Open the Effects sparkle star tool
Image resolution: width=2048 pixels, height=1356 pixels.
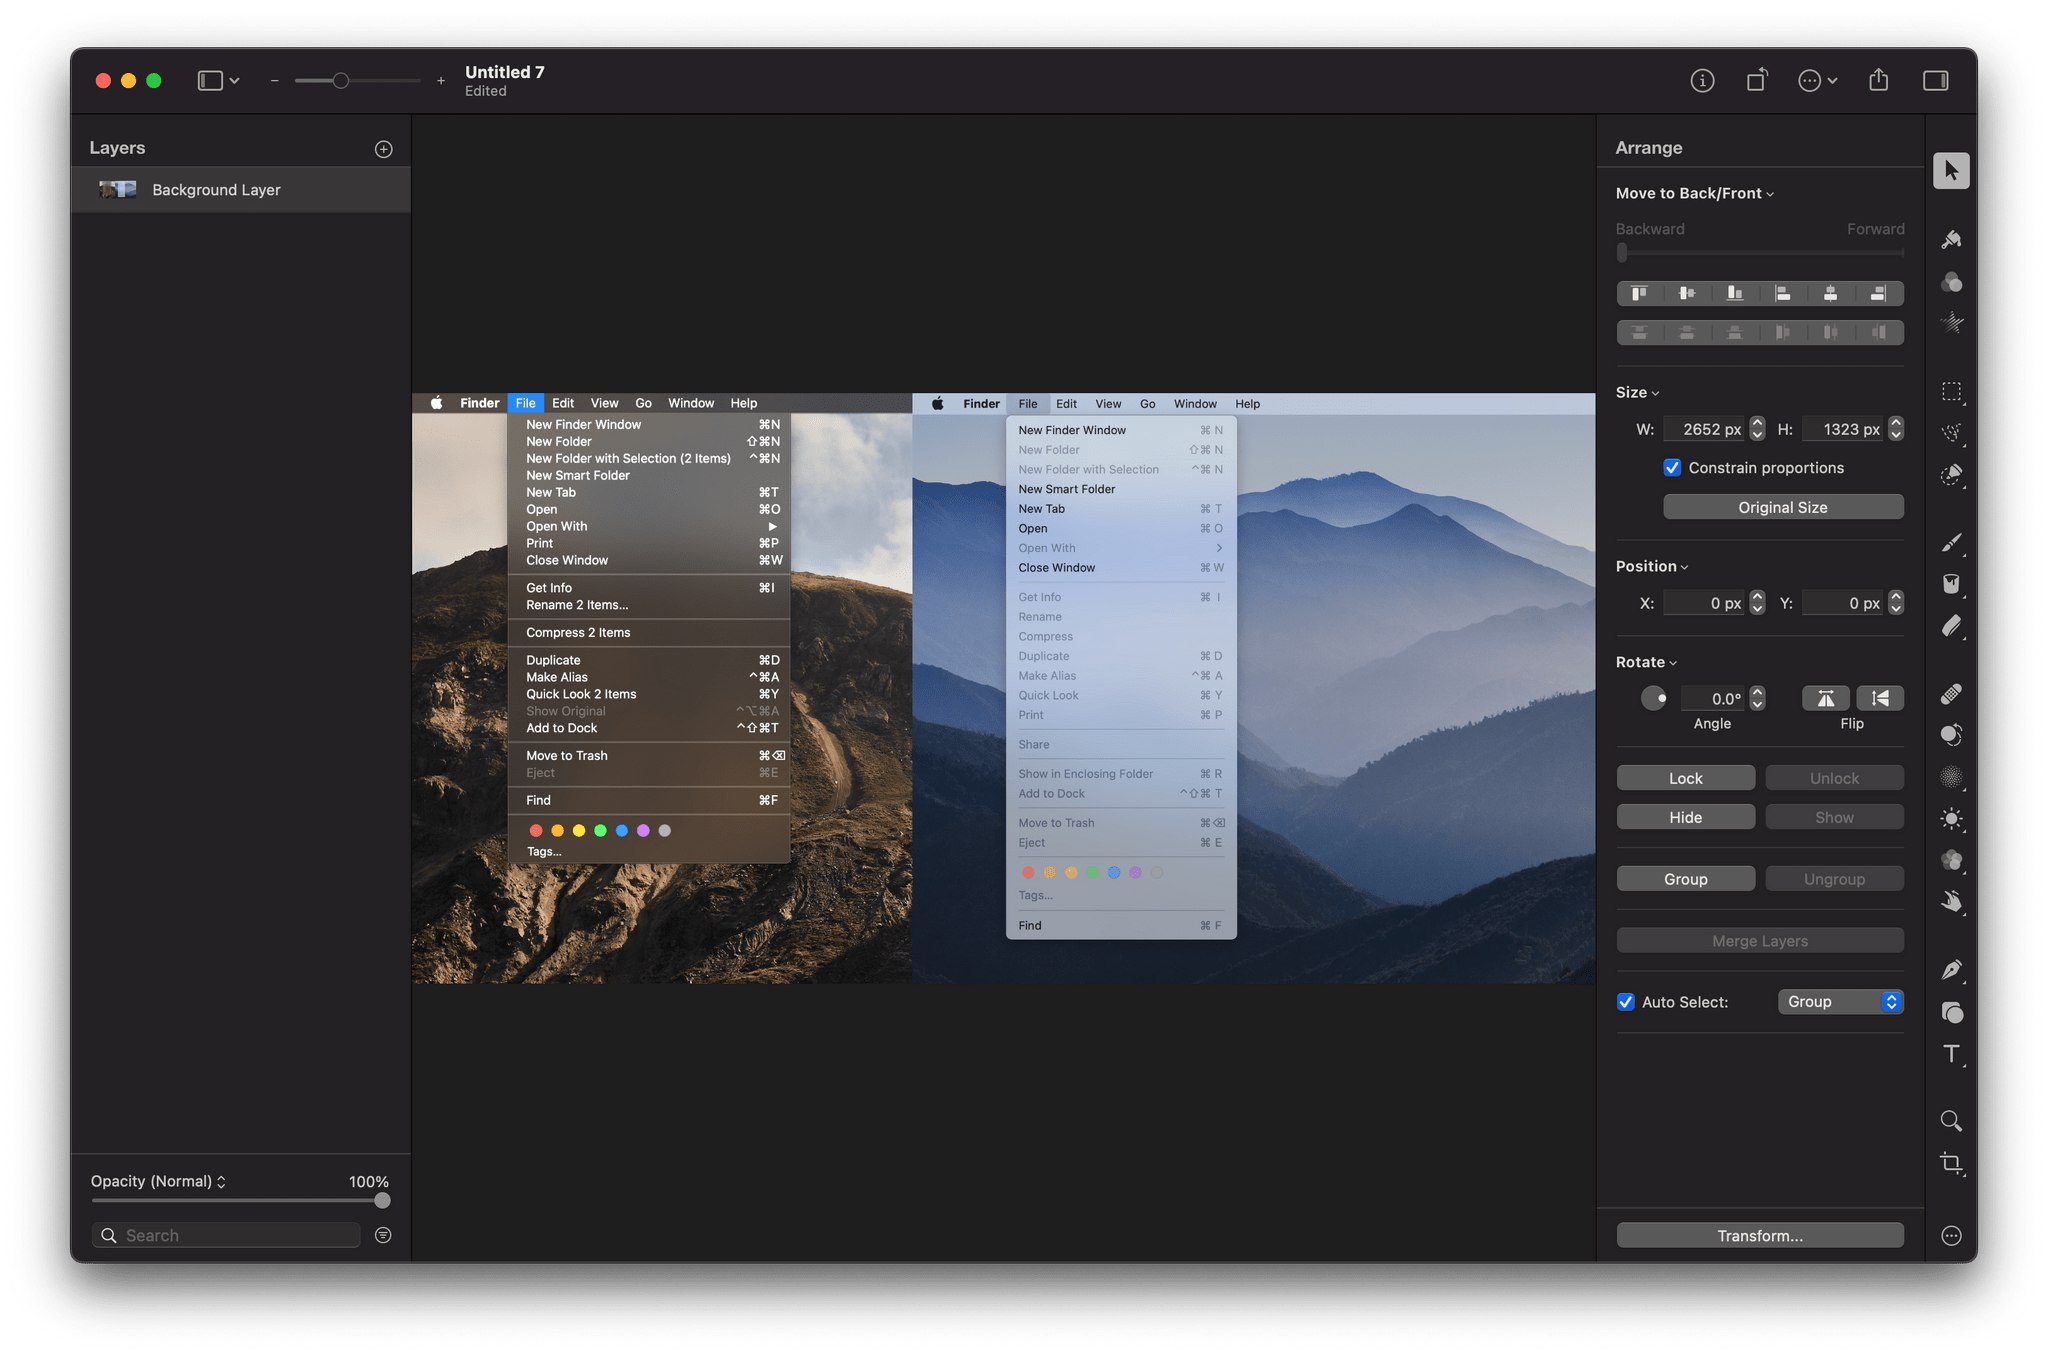coord(1951,323)
